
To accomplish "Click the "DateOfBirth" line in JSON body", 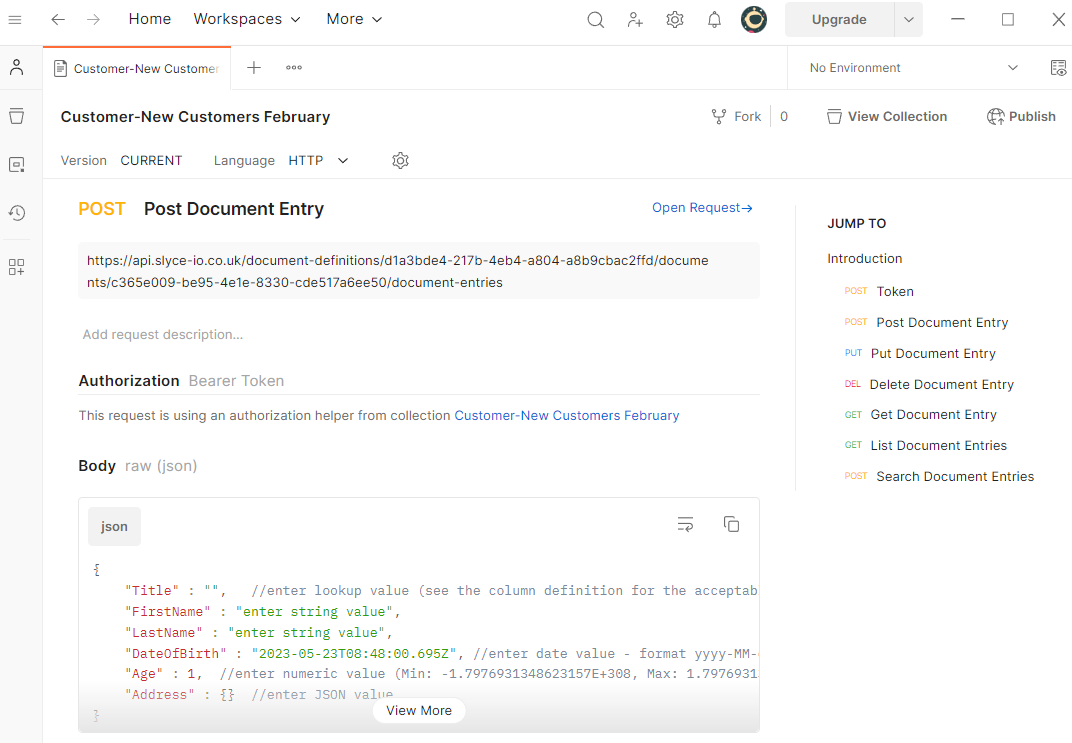I will click(441, 653).
